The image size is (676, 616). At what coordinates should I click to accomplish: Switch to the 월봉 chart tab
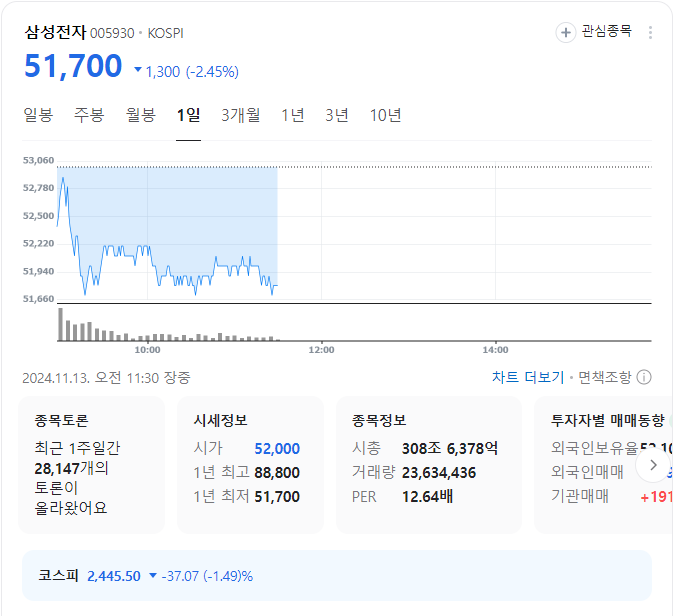pyautogui.click(x=140, y=115)
